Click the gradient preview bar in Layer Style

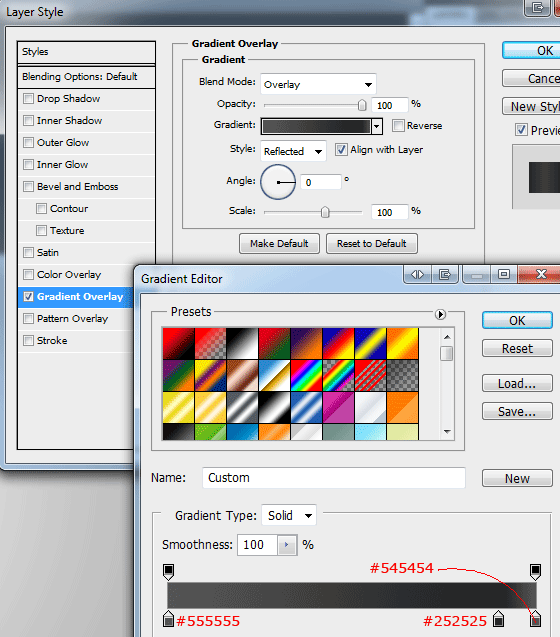[x=316, y=126]
